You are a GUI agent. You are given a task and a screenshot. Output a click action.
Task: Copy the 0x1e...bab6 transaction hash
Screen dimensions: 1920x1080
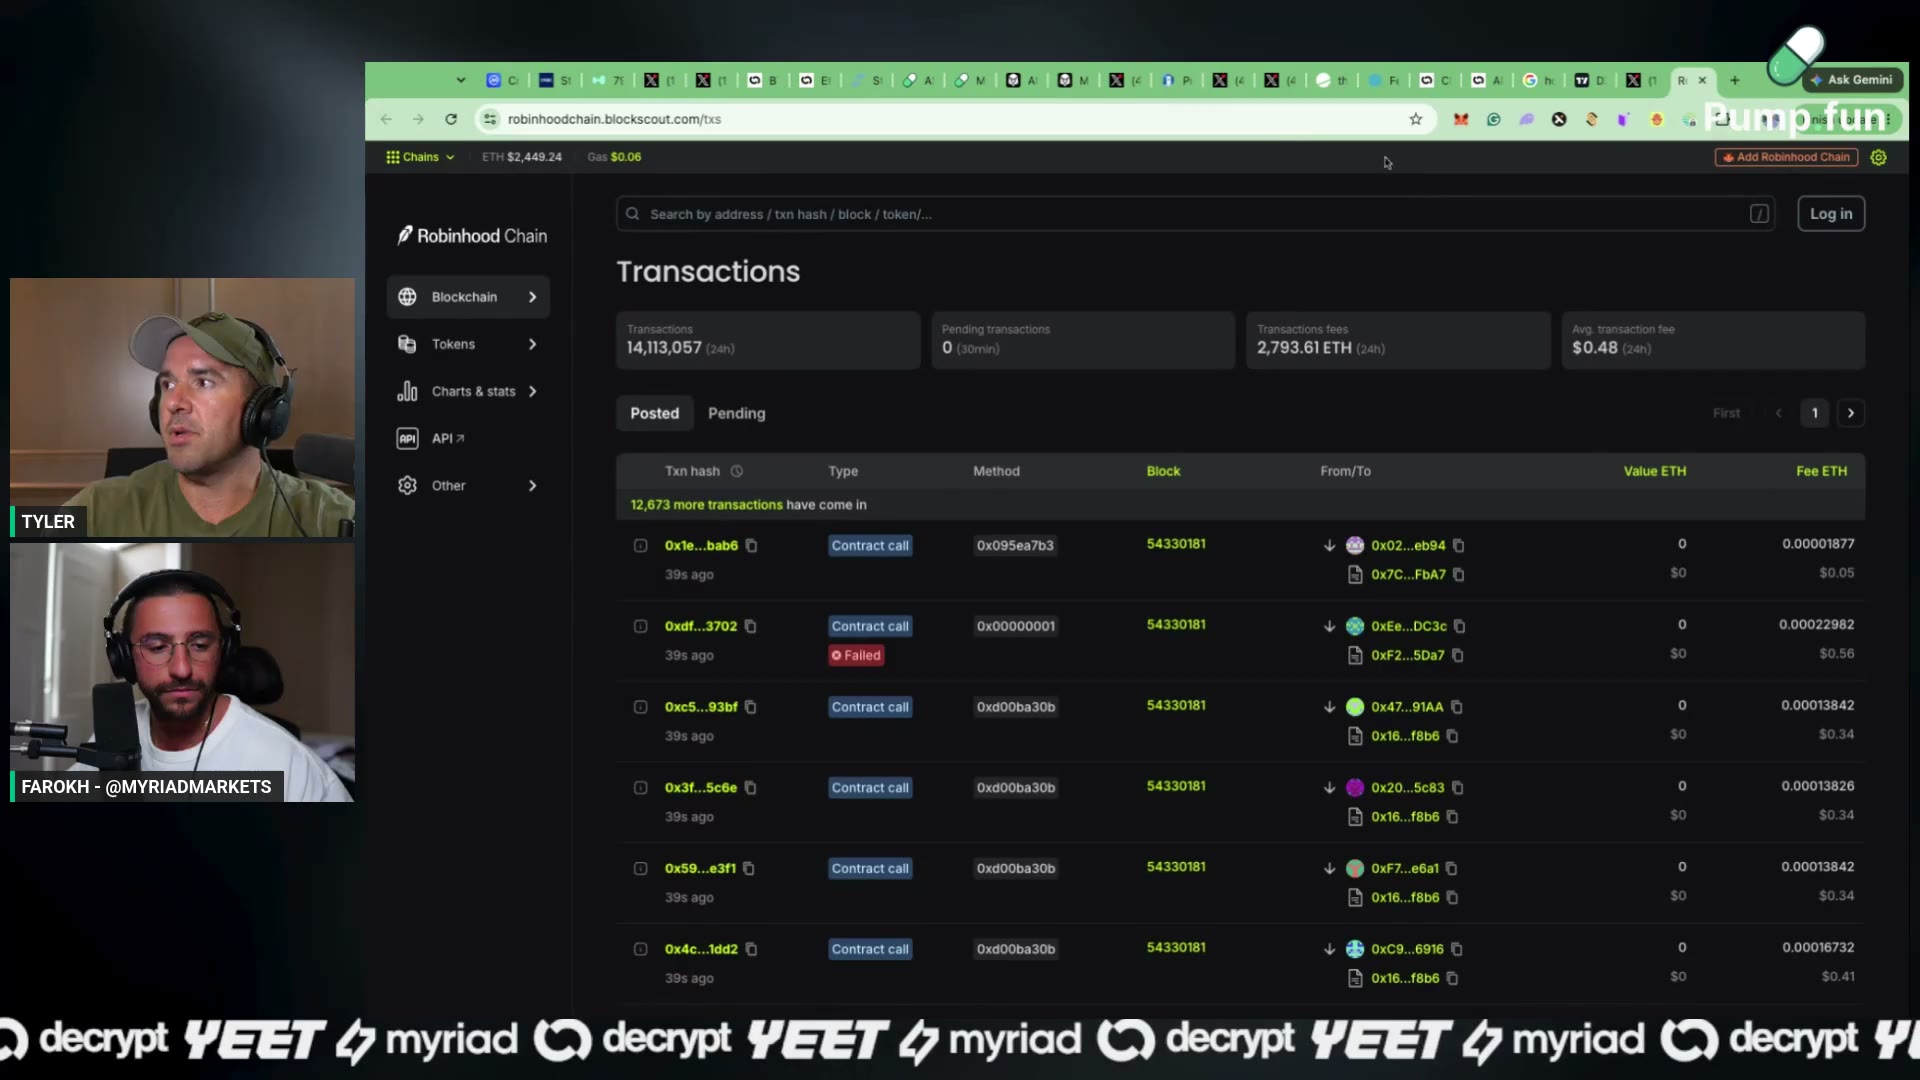[751, 546]
